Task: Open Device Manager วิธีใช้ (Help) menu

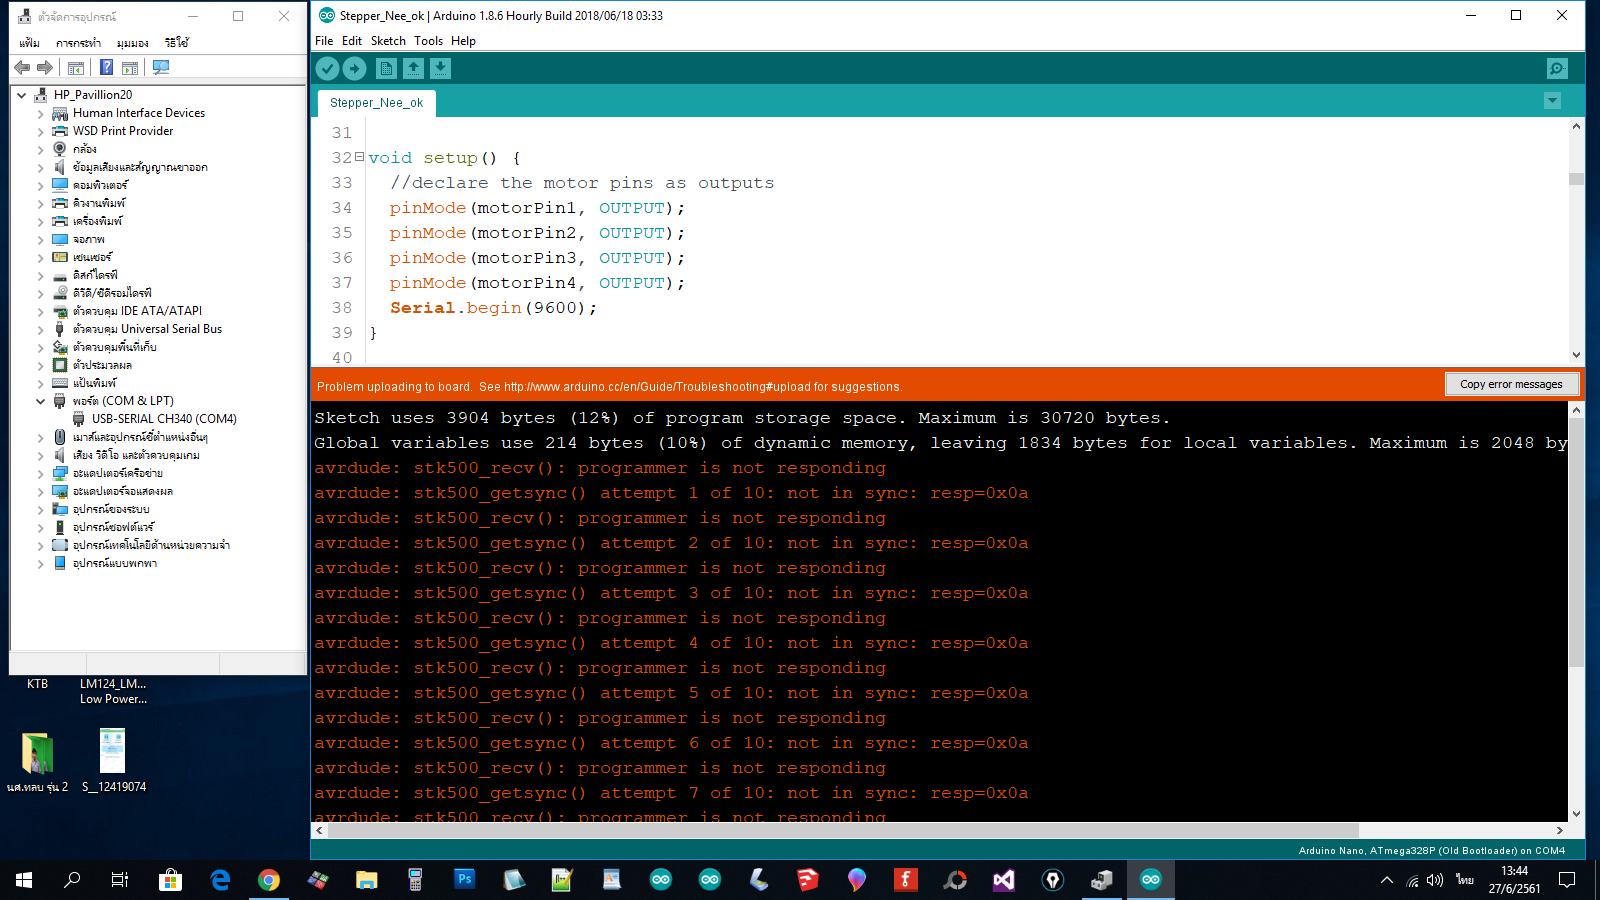Action: click(177, 43)
